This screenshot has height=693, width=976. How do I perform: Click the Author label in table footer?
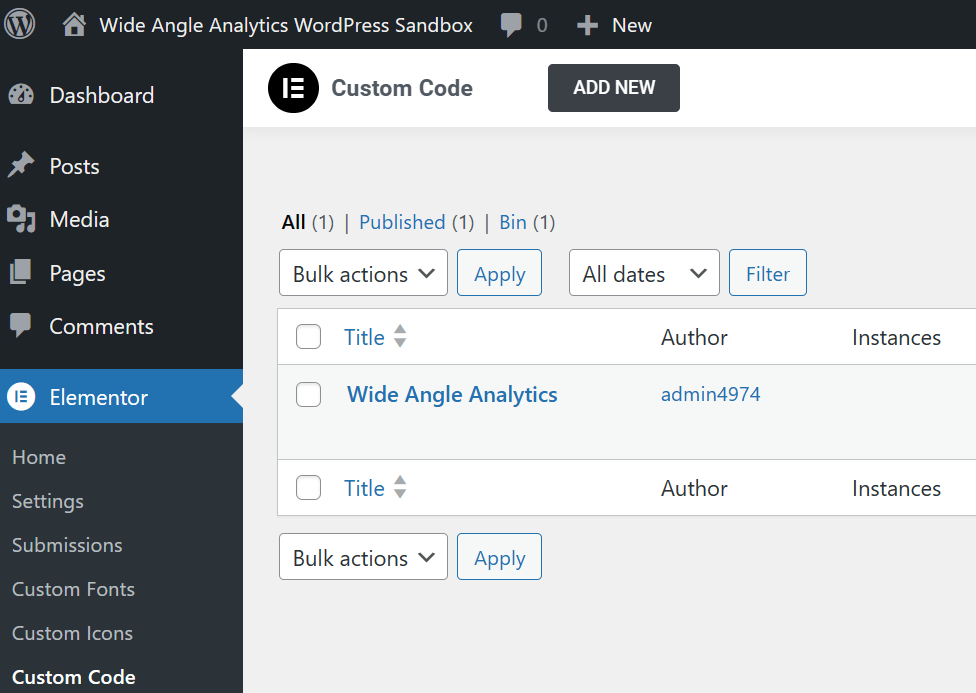694,488
